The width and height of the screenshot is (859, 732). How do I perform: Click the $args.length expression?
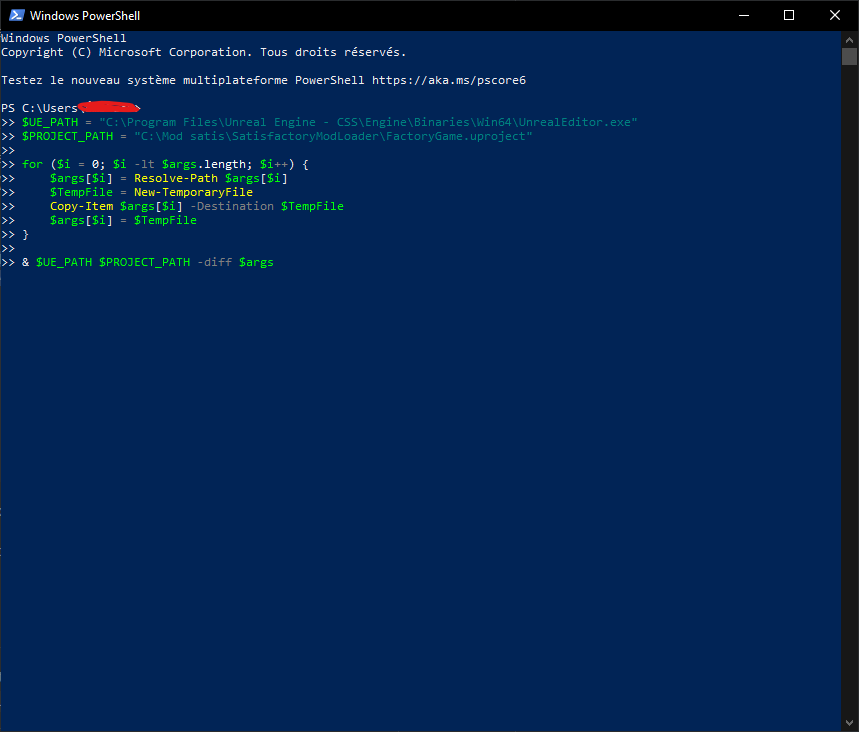(x=204, y=164)
